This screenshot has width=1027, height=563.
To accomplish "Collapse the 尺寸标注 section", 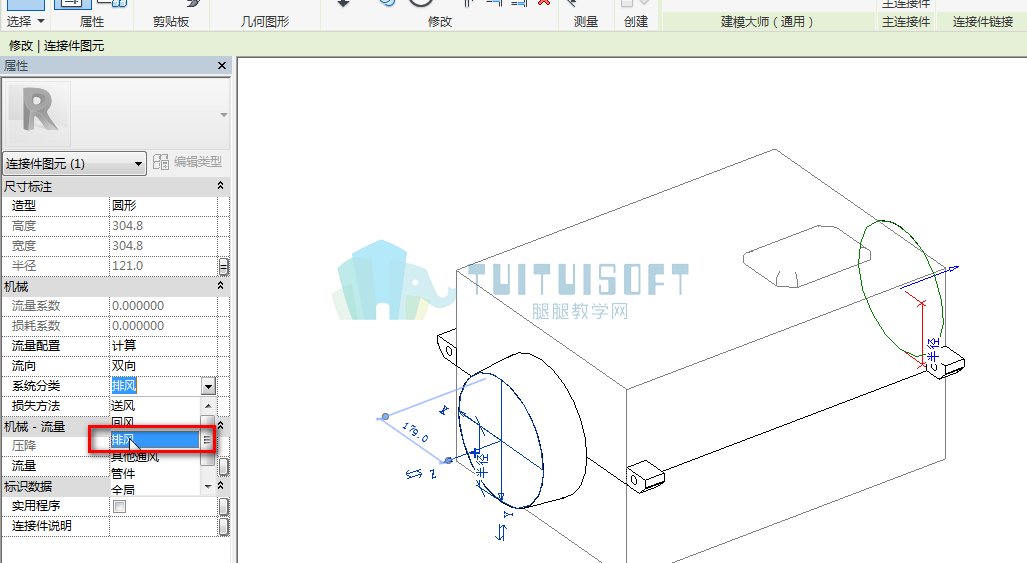I will point(221,186).
